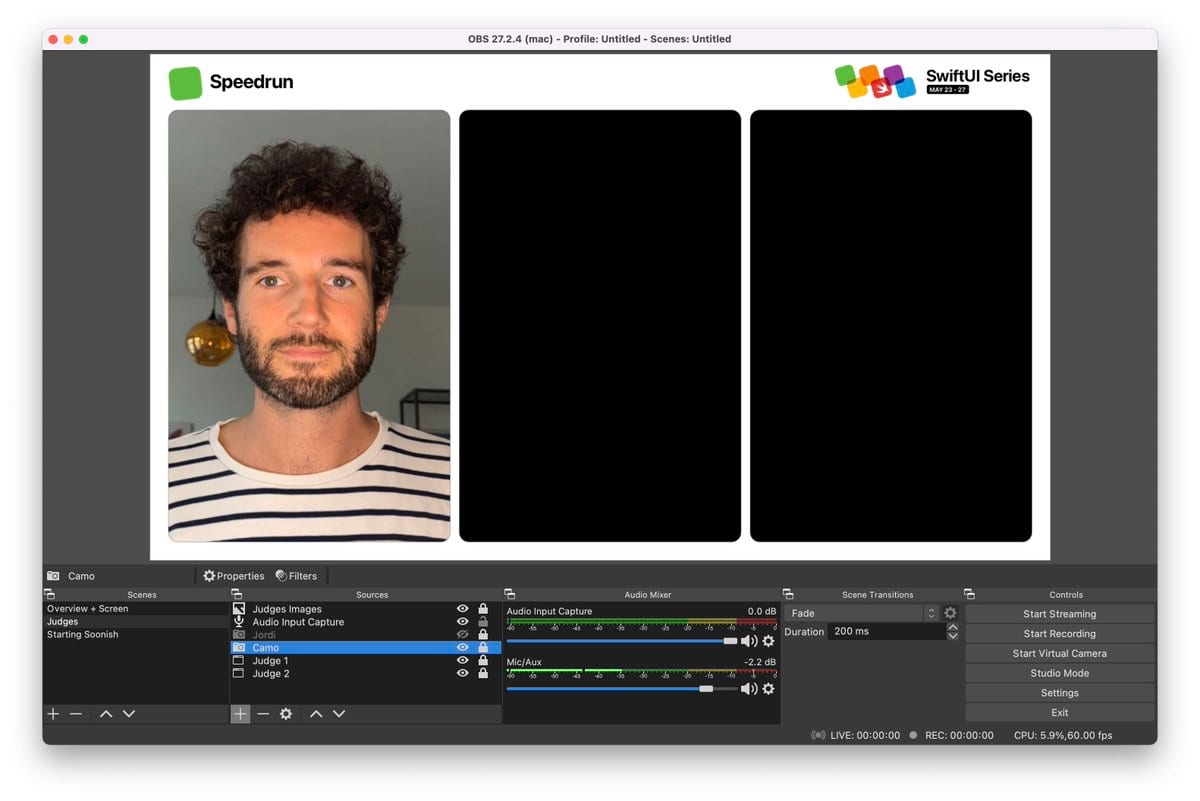Open Filters for Camo source
The width and height of the screenshot is (1200, 801).
pyautogui.click(x=296, y=576)
